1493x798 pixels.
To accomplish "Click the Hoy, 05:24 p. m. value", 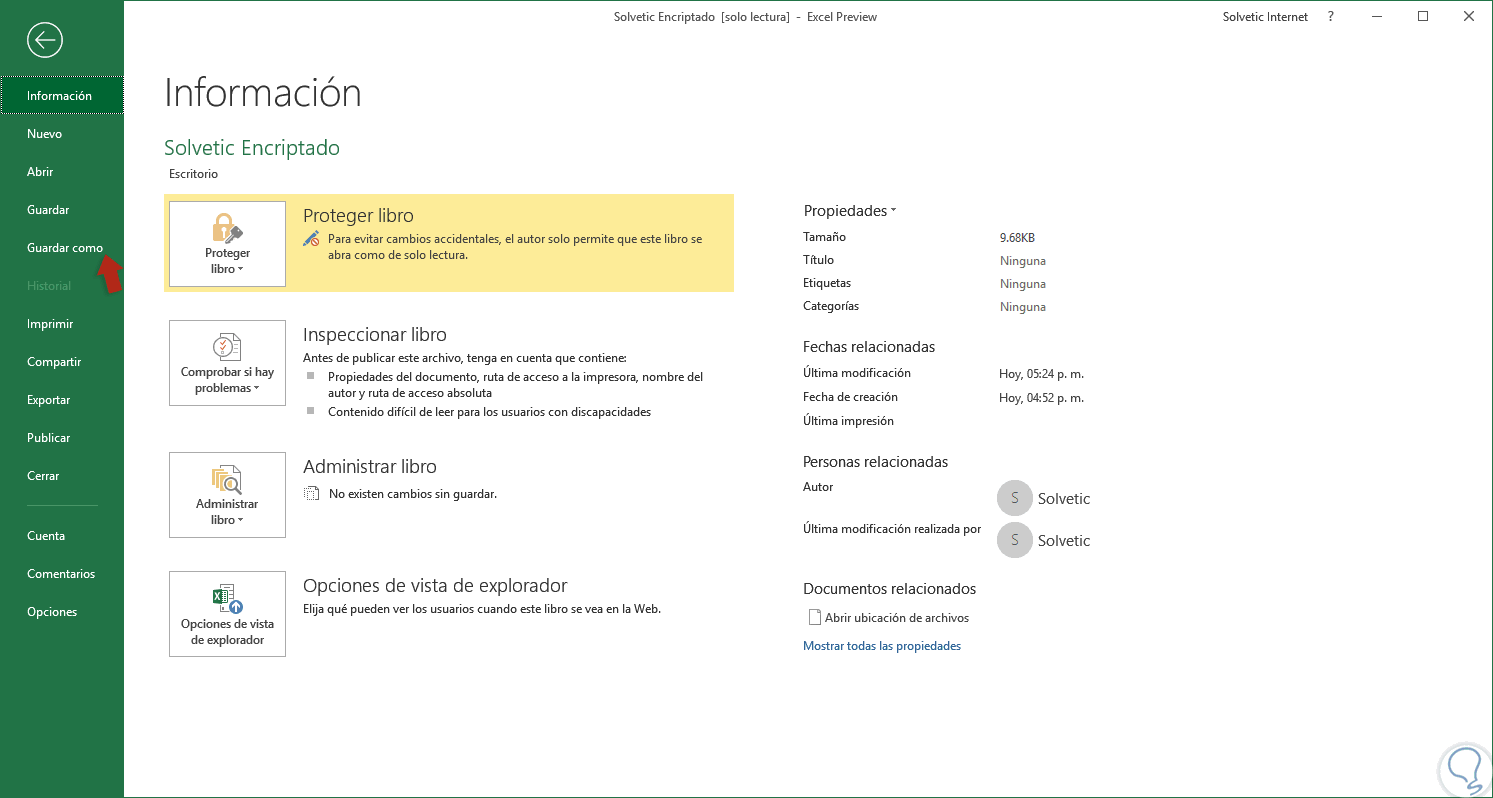I will click(x=1041, y=374).
